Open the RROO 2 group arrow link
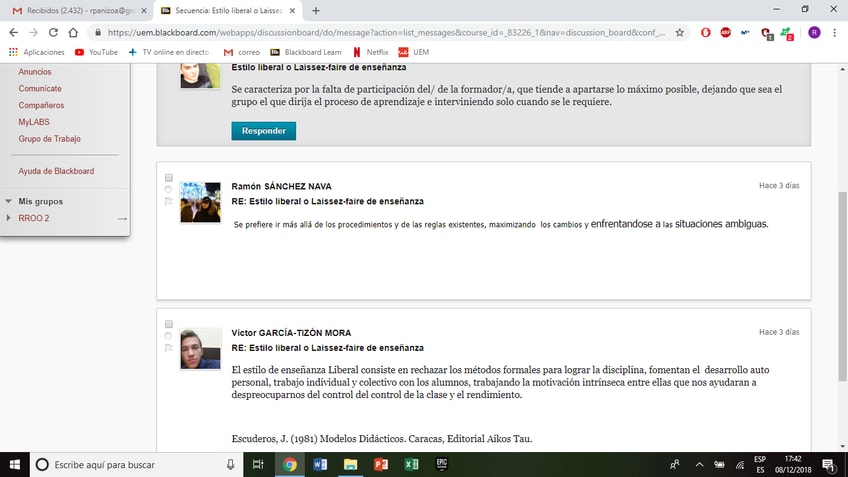848x477 pixels. [x=122, y=218]
